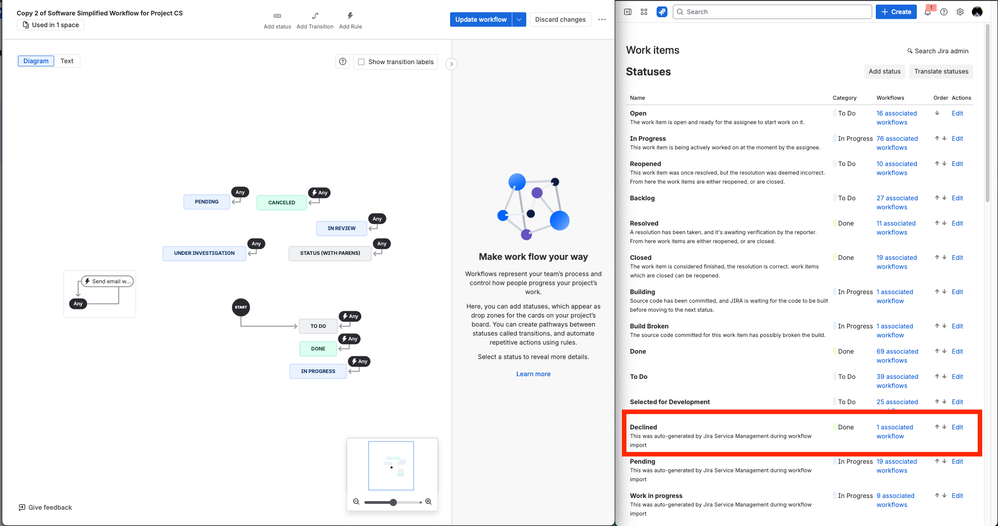Select the Any badge beside IN REVIEW
This screenshot has height=526, width=998.
(377, 218)
